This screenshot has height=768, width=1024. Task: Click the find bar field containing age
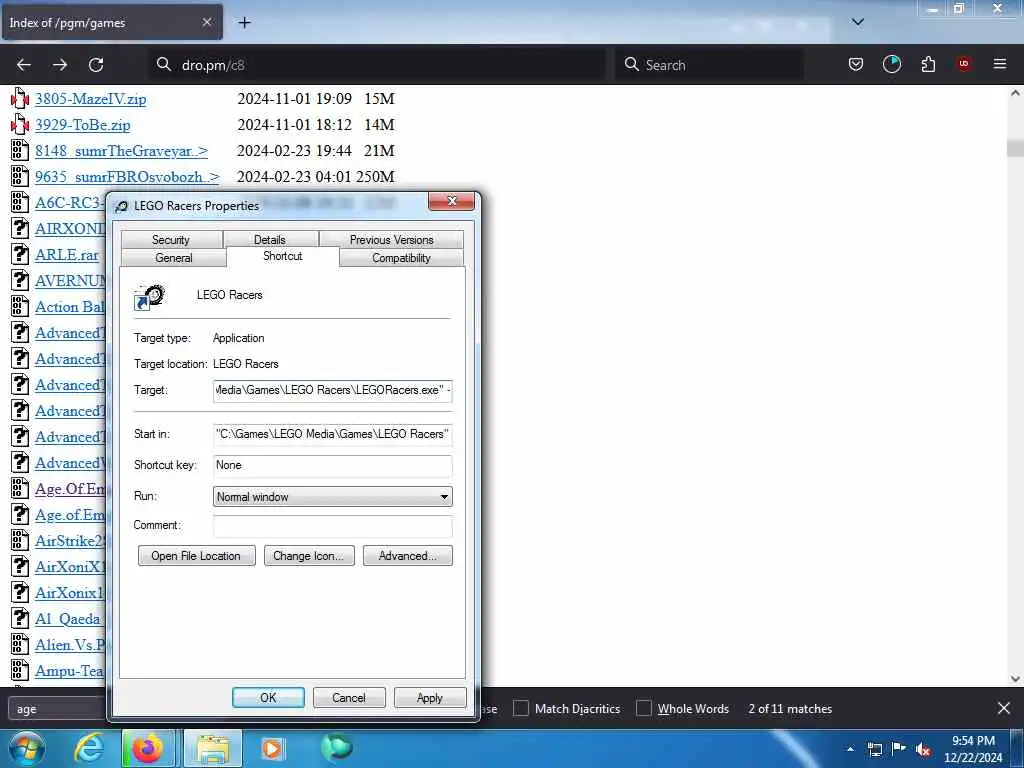[x=57, y=709]
